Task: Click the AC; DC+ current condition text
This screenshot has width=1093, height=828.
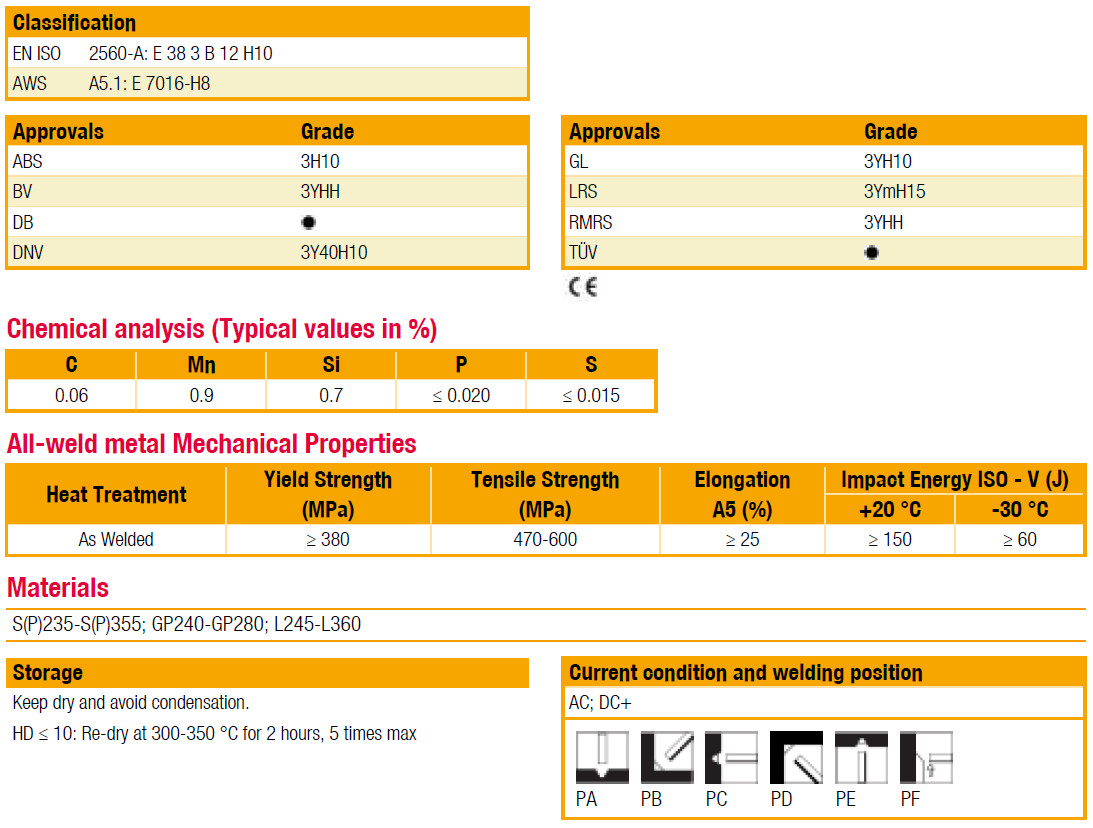Action: click(600, 703)
